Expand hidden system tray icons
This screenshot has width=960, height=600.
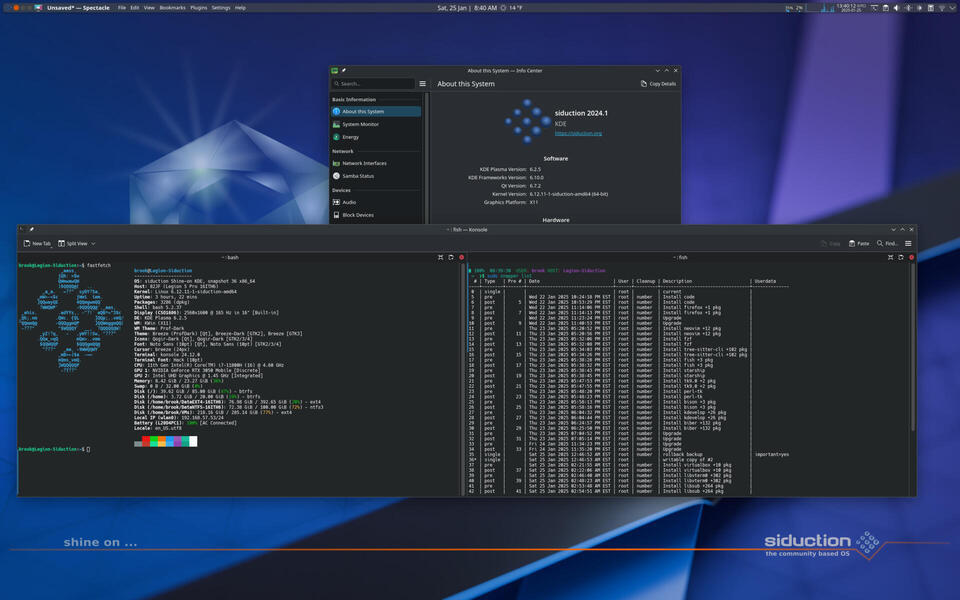[953, 8]
